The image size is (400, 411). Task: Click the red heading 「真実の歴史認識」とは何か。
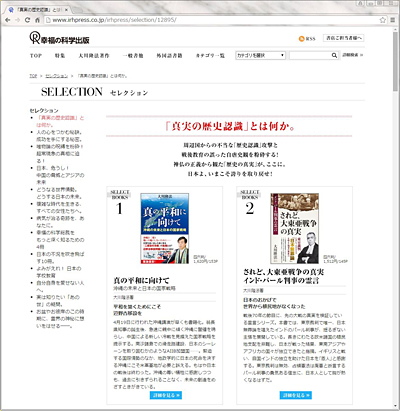tap(230, 126)
